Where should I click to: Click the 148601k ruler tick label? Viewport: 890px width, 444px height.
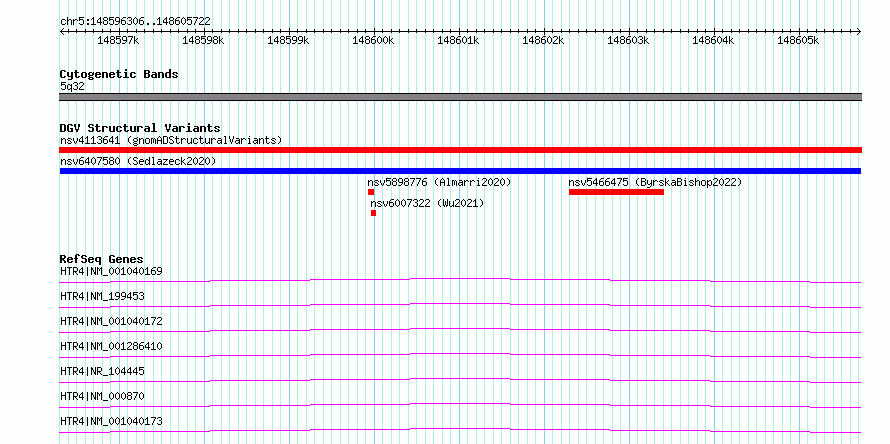pyautogui.click(x=458, y=40)
